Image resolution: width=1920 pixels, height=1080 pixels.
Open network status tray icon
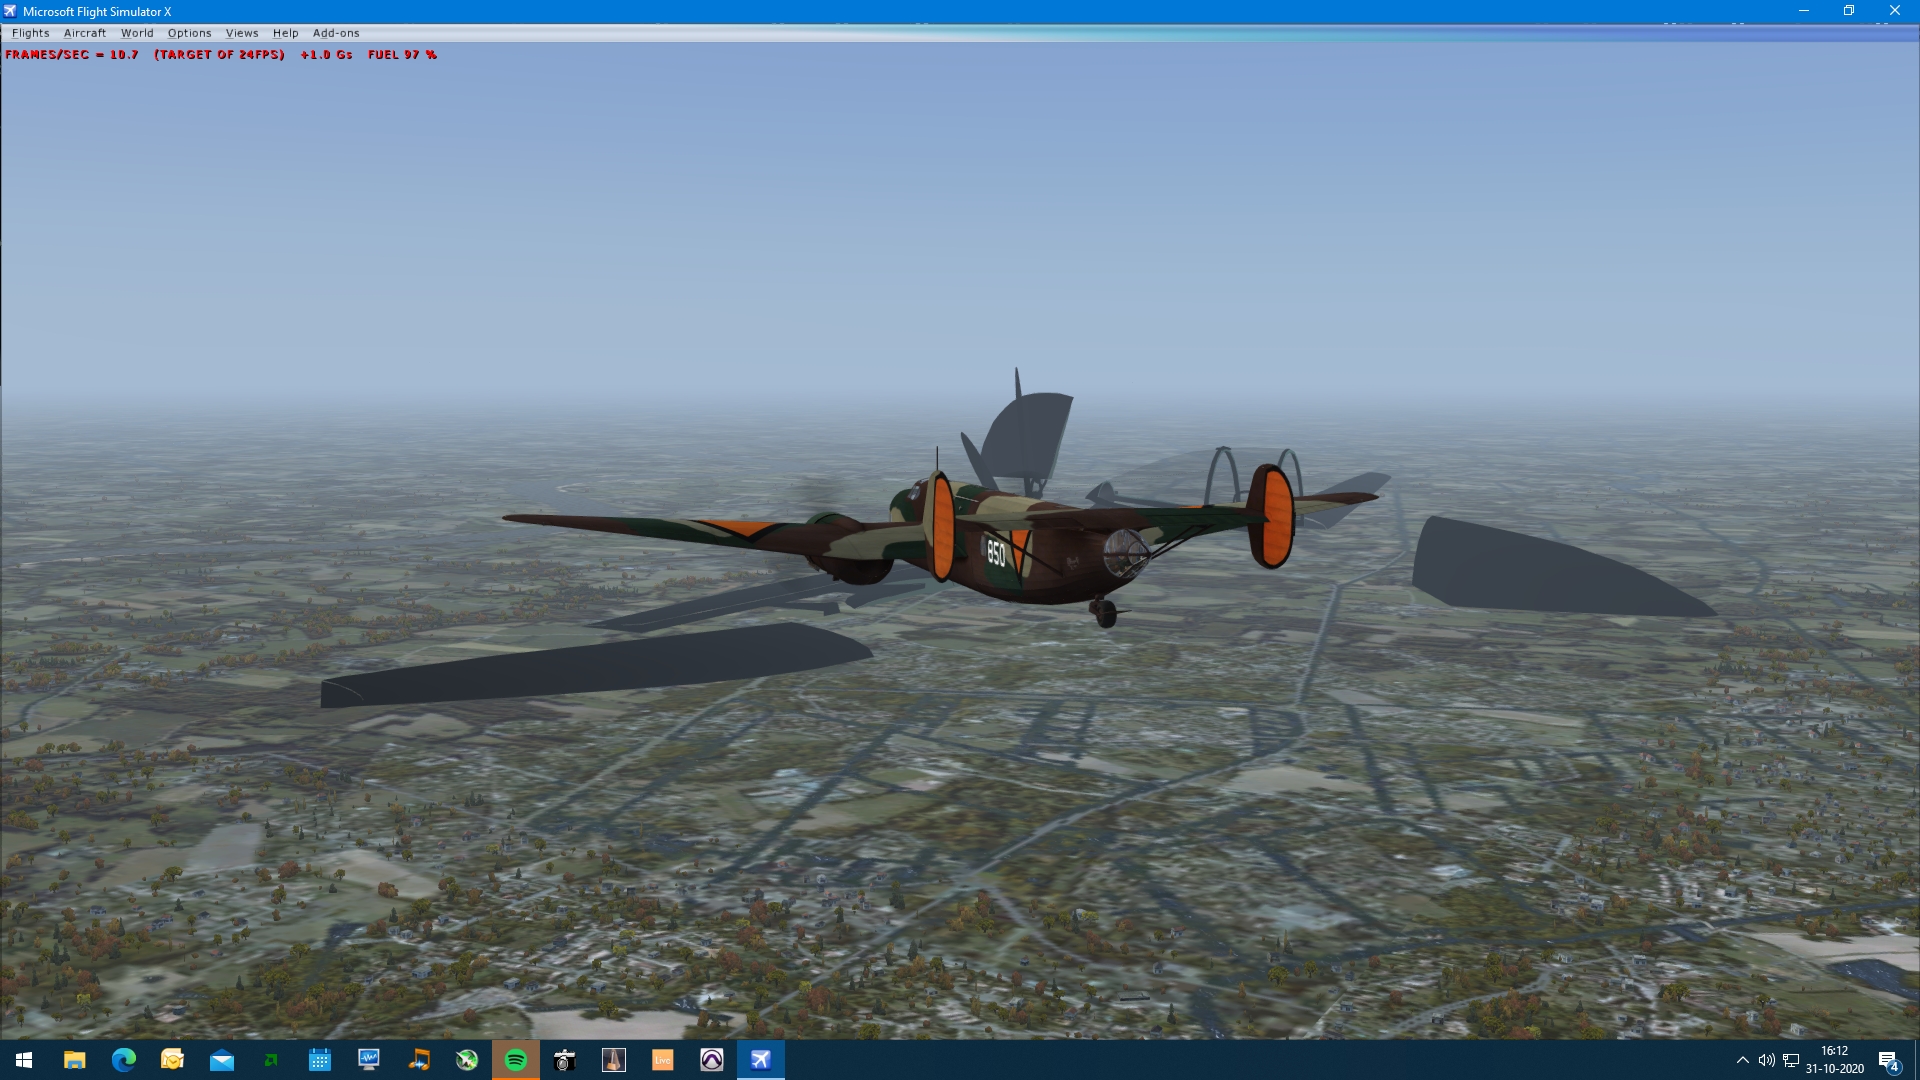tap(1791, 1060)
